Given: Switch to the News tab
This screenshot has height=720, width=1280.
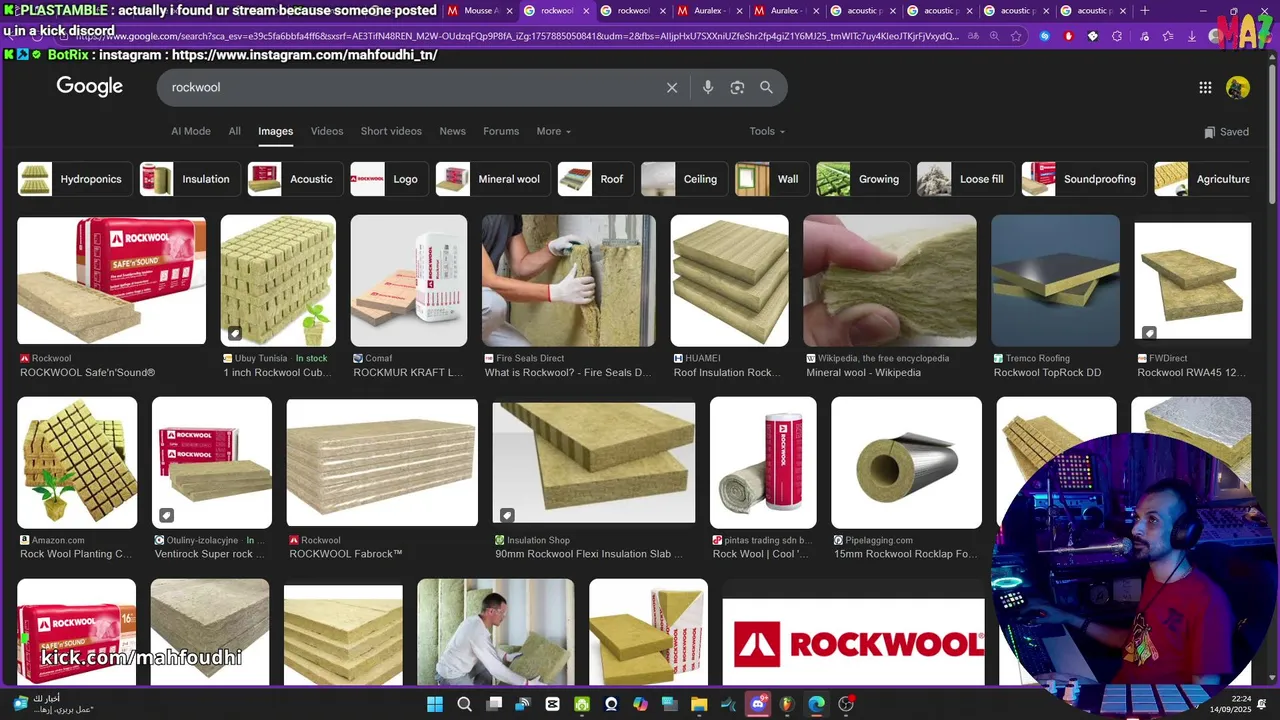Looking at the screenshot, I should pyautogui.click(x=453, y=131).
